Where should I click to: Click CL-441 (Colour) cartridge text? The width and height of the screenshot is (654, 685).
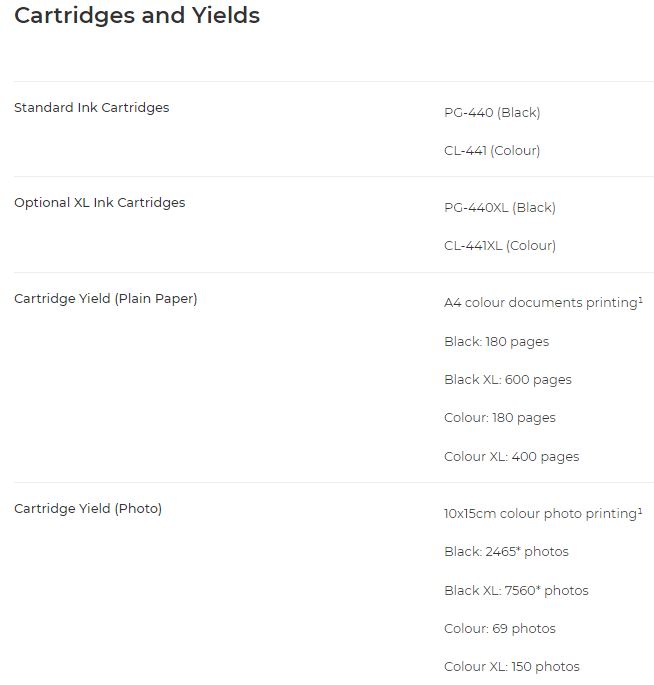[x=492, y=150]
